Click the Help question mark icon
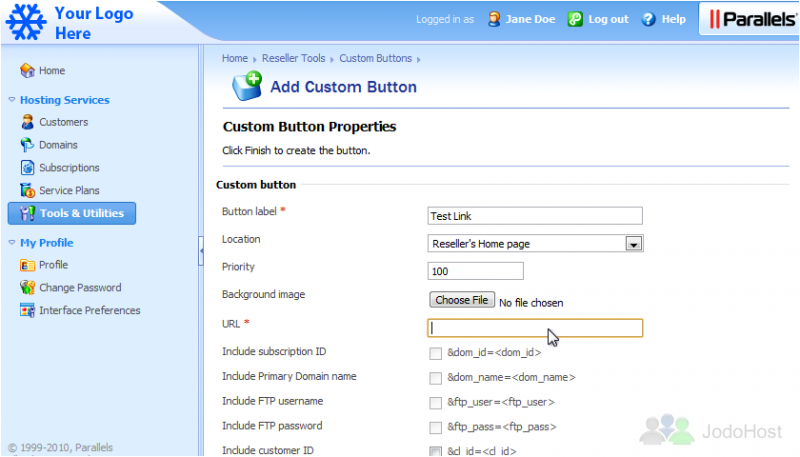Screen dimensions: 800x457 click(x=648, y=19)
